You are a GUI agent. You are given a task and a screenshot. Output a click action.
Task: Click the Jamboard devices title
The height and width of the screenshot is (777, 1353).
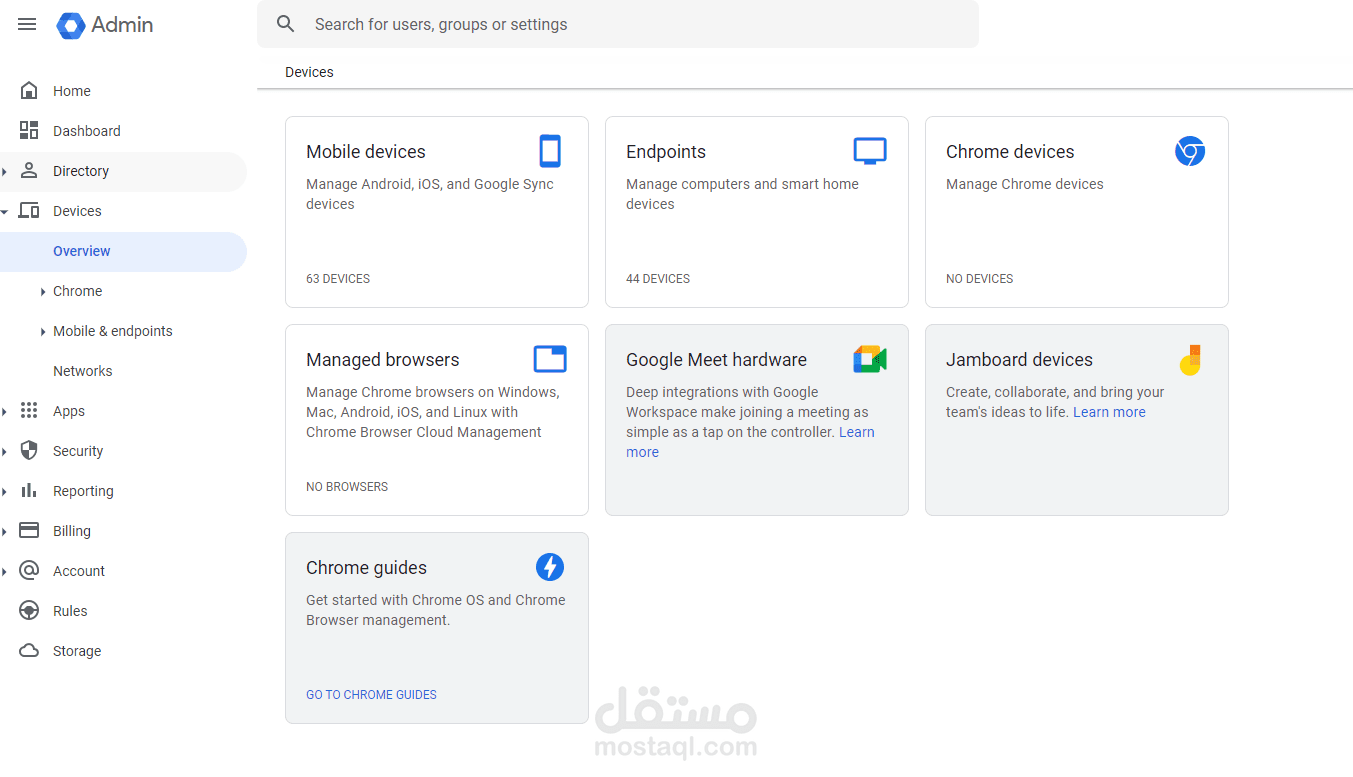coord(1019,360)
